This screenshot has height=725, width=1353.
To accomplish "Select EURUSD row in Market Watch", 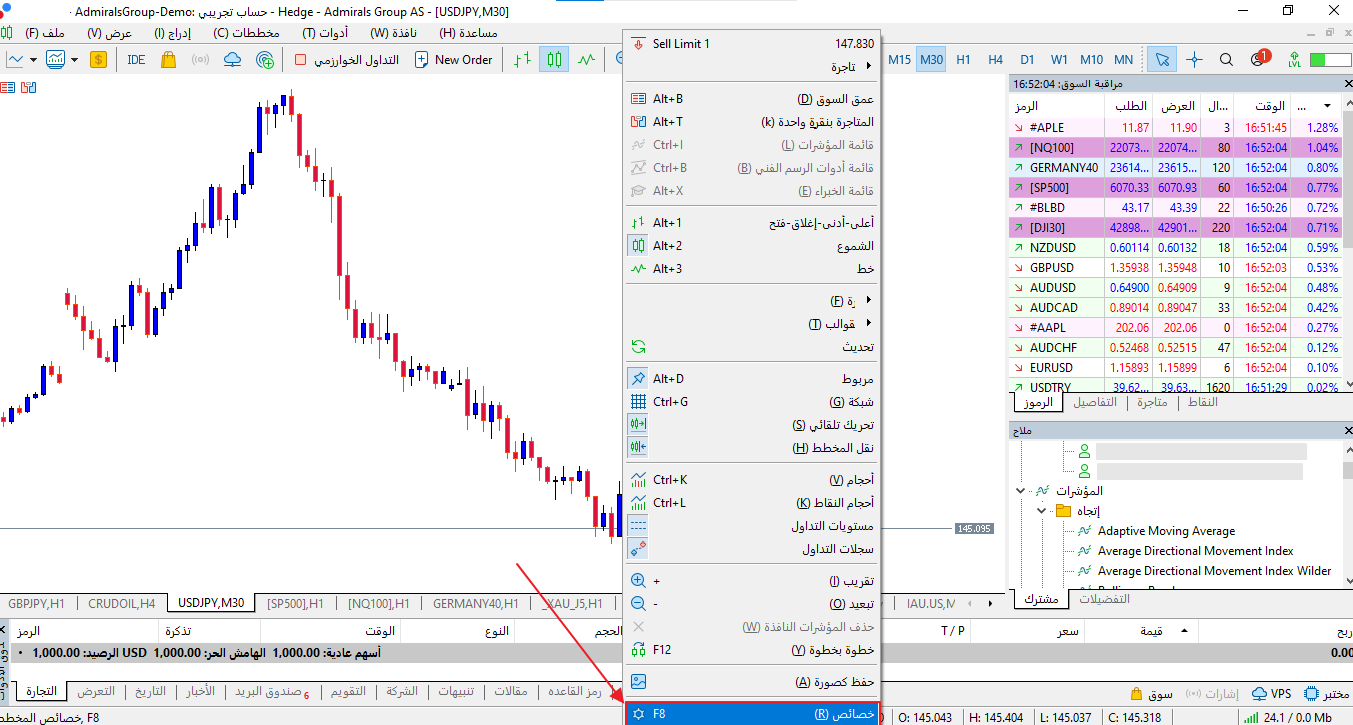I will coord(1173,367).
